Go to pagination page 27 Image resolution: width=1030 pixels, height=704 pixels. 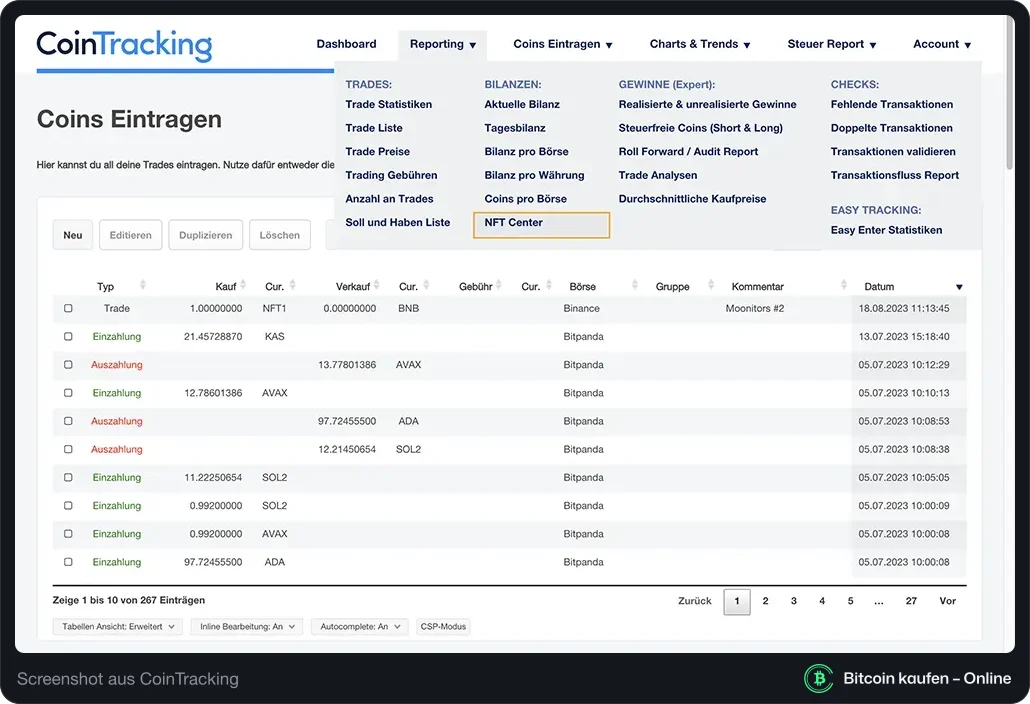tap(911, 601)
